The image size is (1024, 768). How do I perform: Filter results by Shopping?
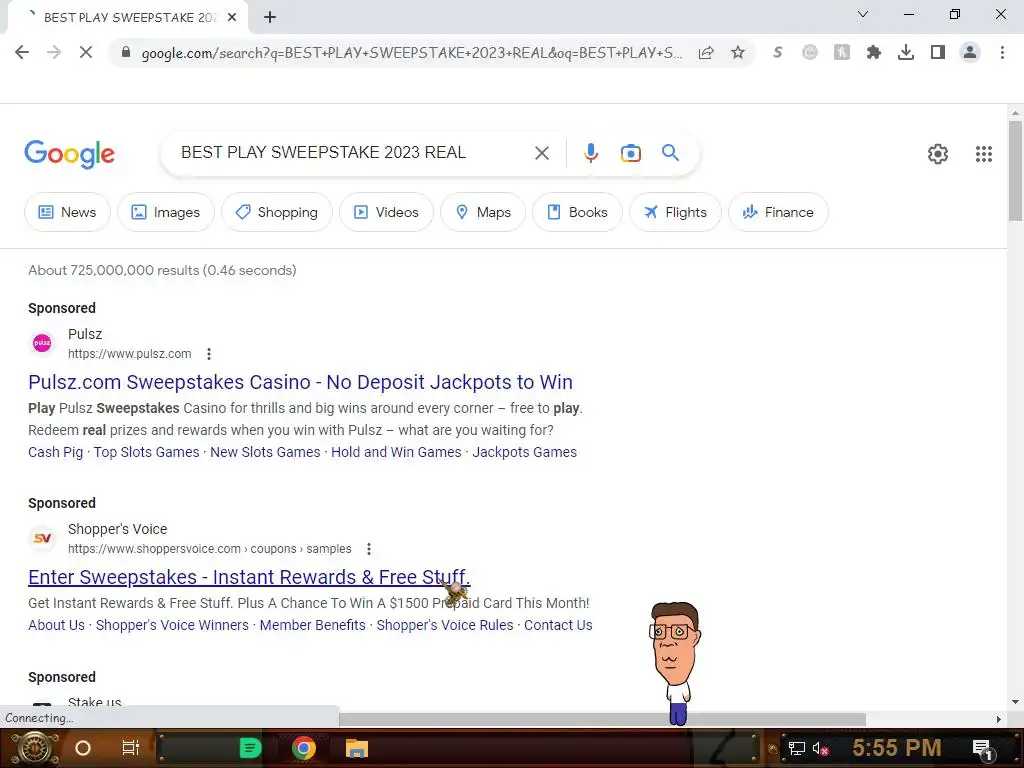tap(277, 212)
